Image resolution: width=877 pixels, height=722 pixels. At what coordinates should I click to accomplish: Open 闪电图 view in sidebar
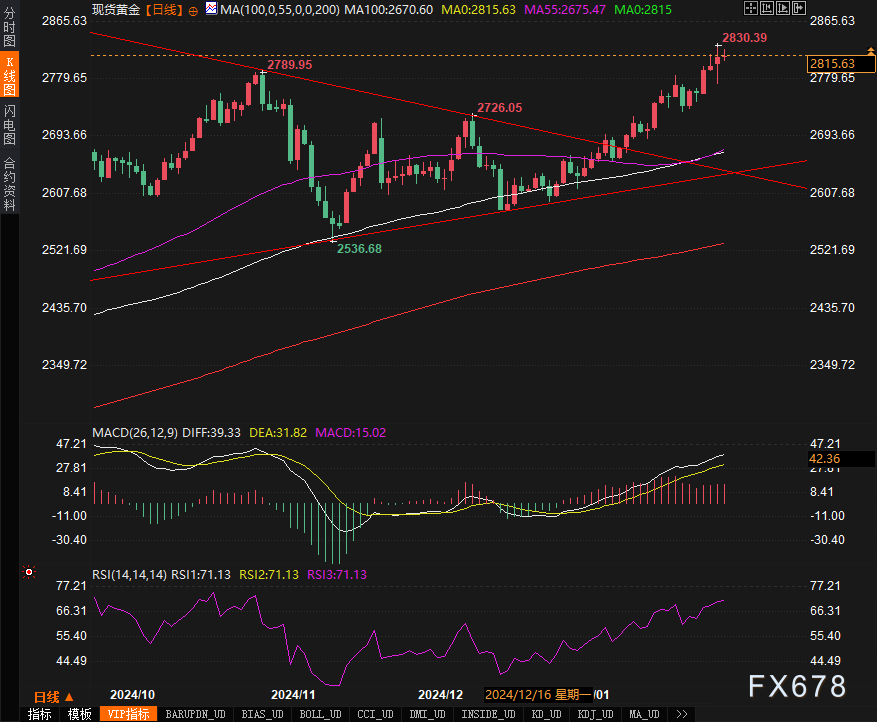[10, 123]
